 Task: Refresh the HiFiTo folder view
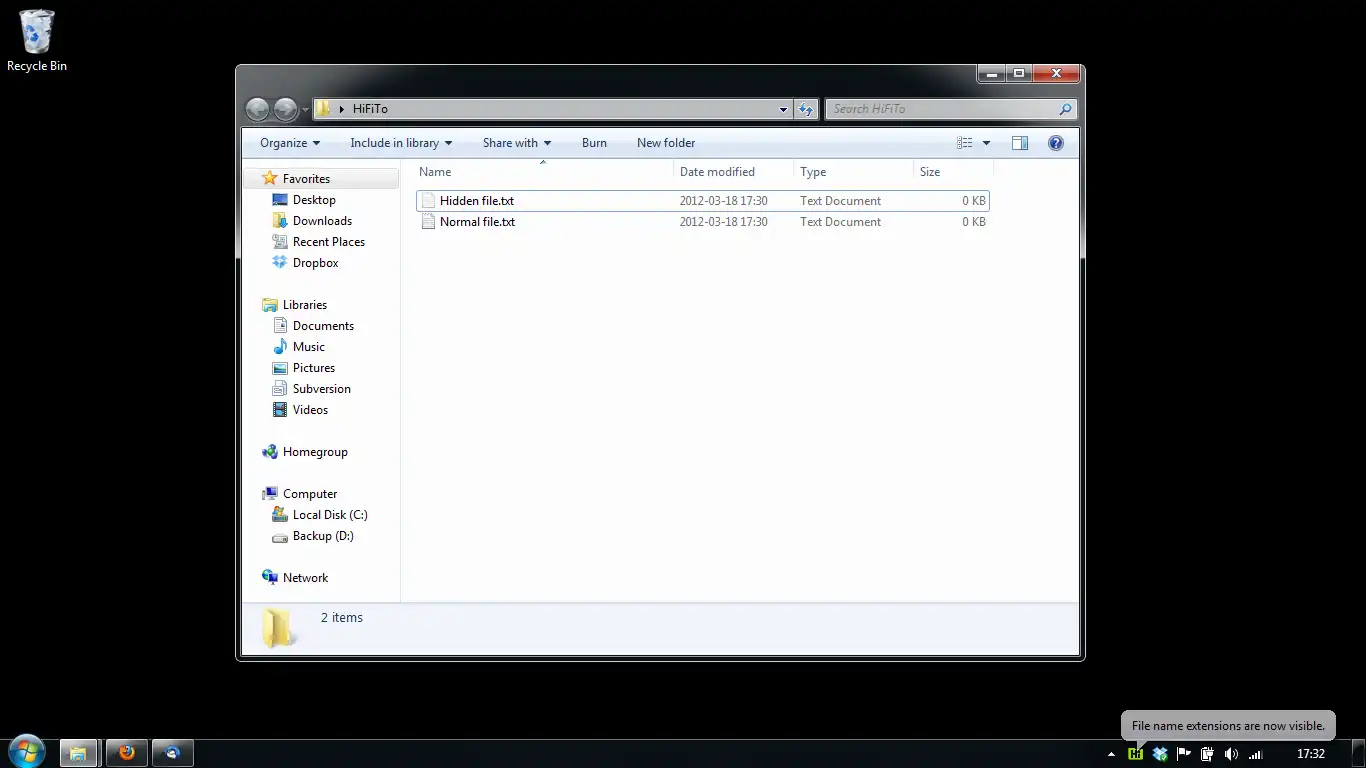tap(807, 109)
